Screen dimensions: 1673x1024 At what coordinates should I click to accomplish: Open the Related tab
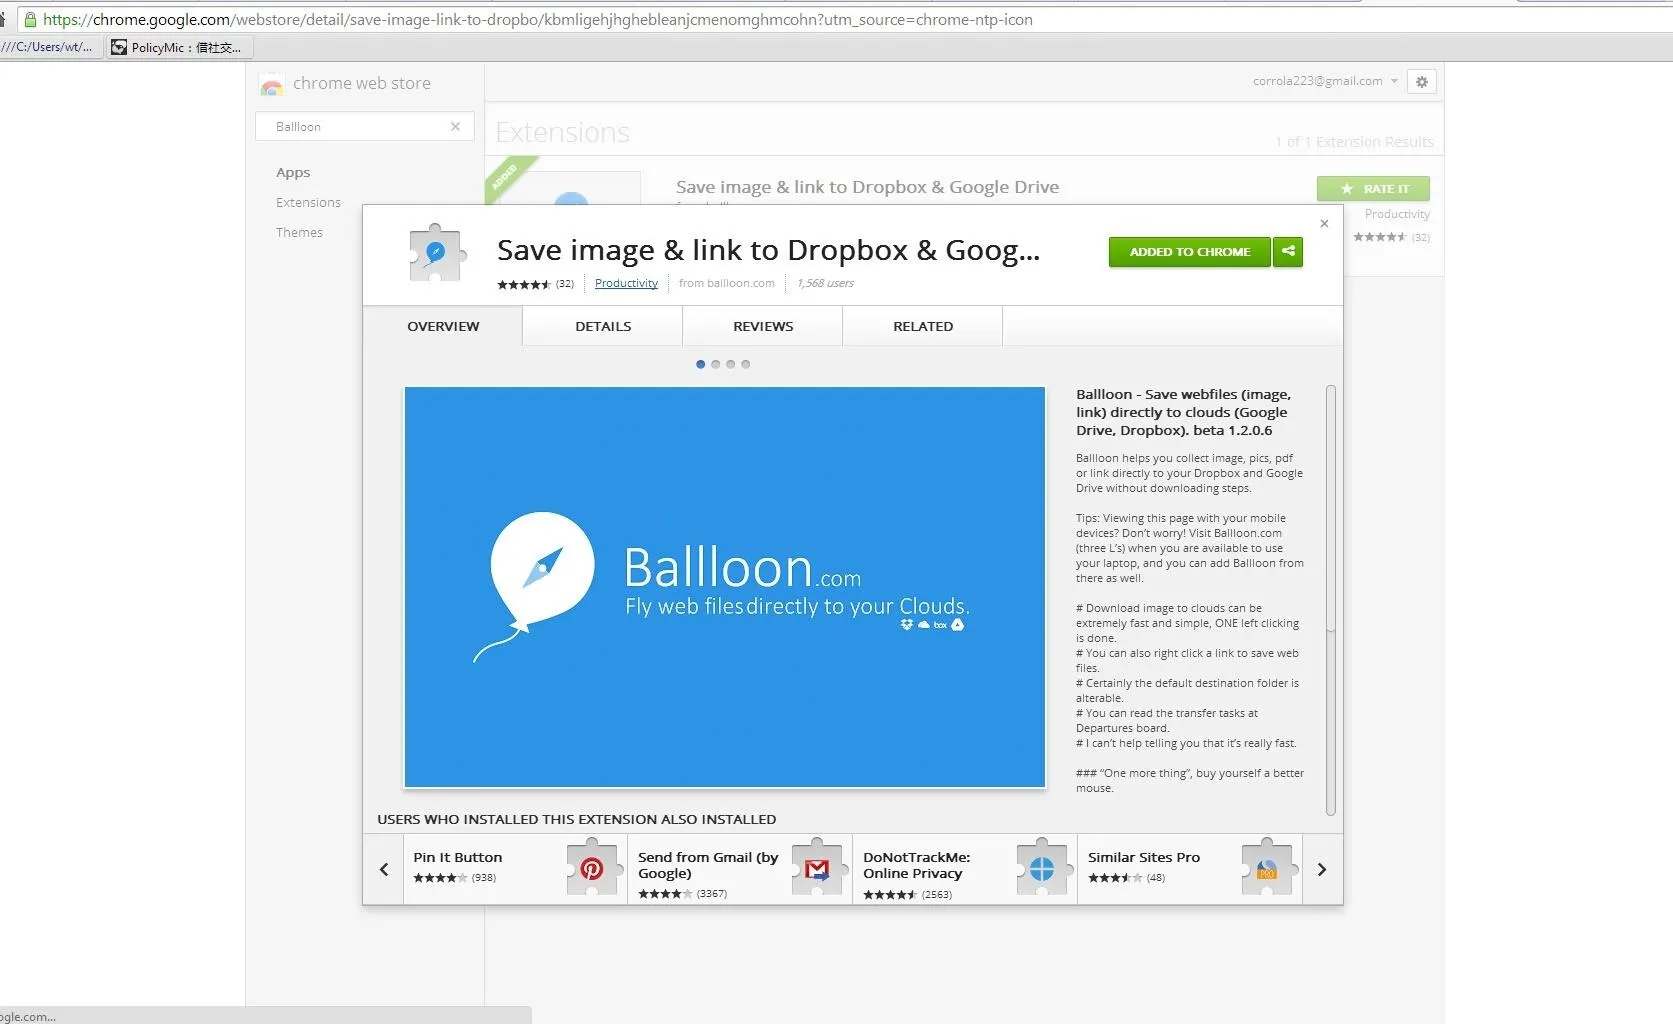point(923,326)
